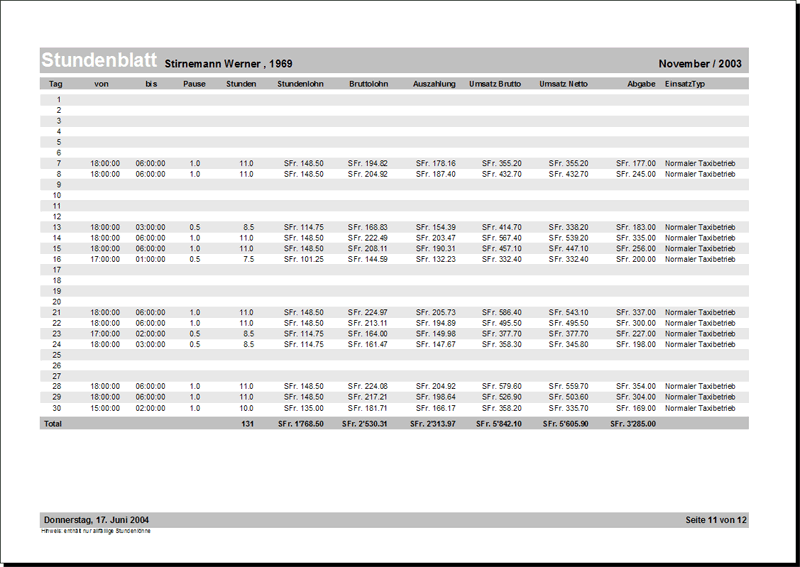Viewport: 800px width, 567px height.
Task: Click the Pause column header
Action: pyautogui.click(x=194, y=84)
